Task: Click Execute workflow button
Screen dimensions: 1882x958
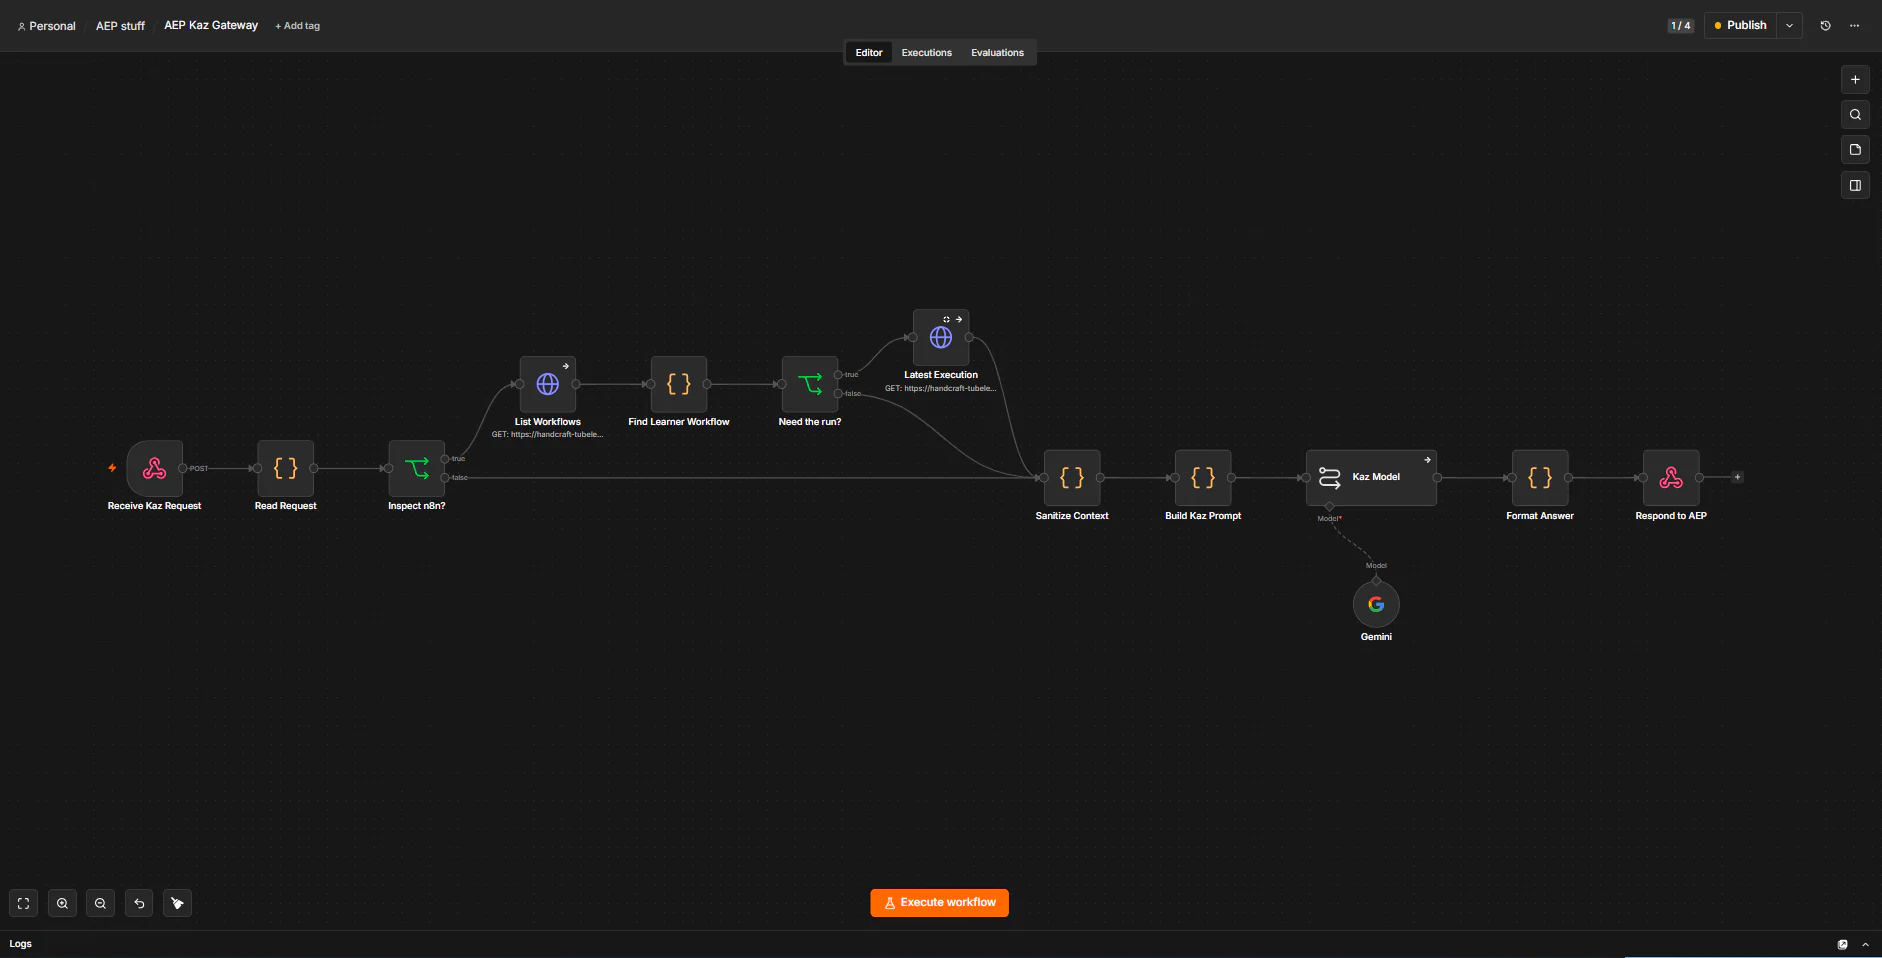Action: [x=939, y=903]
